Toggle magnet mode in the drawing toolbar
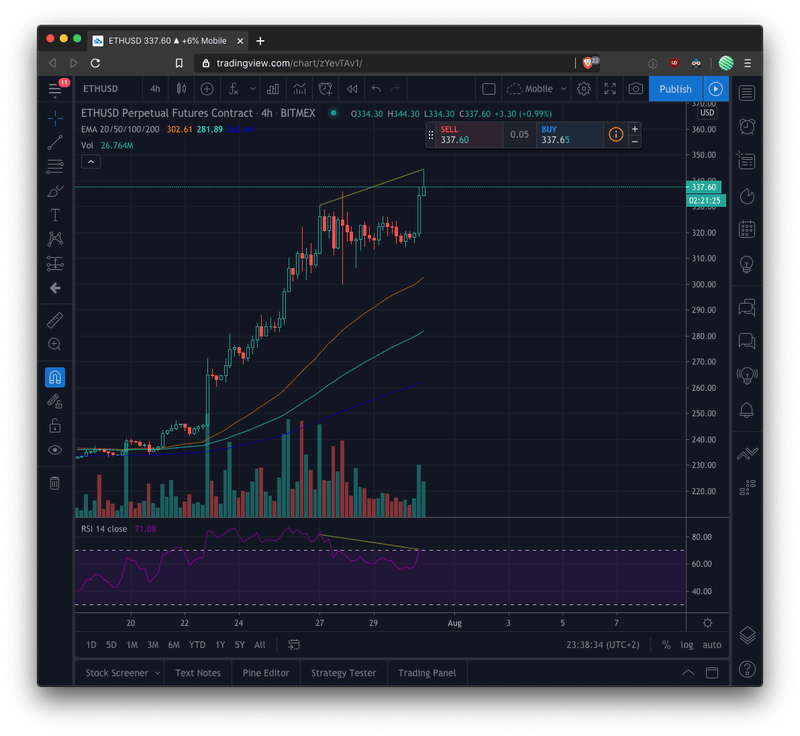The height and width of the screenshot is (736, 800). coord(55,377)
